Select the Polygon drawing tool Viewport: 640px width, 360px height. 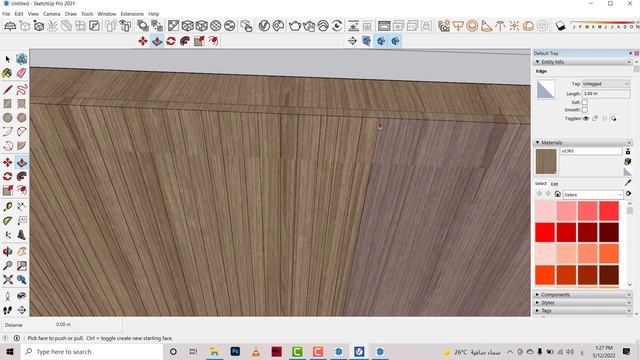click(x=21, y=118)
